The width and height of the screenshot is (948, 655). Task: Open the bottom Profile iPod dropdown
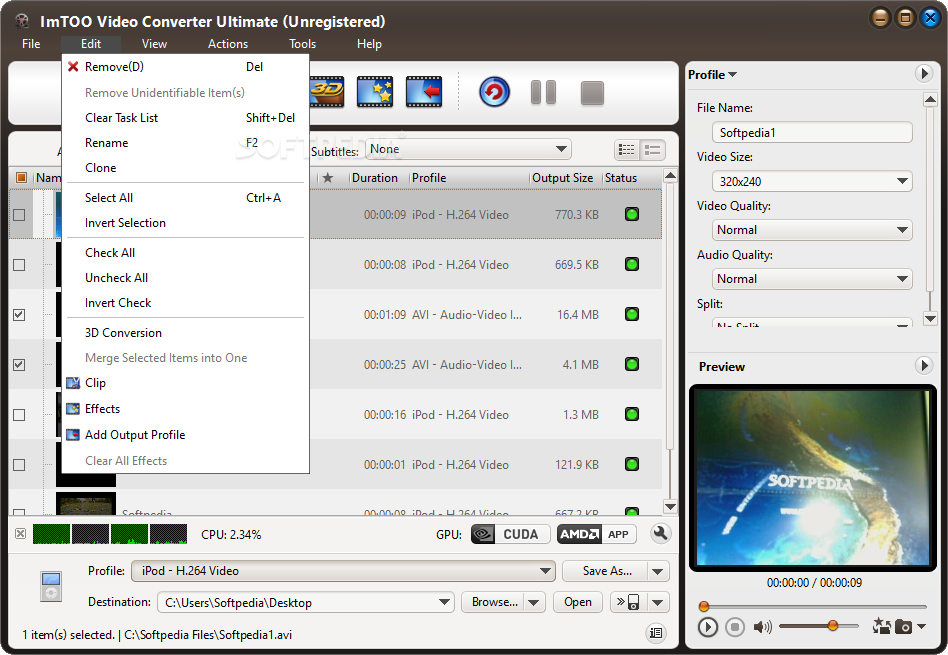click(343, 571)
